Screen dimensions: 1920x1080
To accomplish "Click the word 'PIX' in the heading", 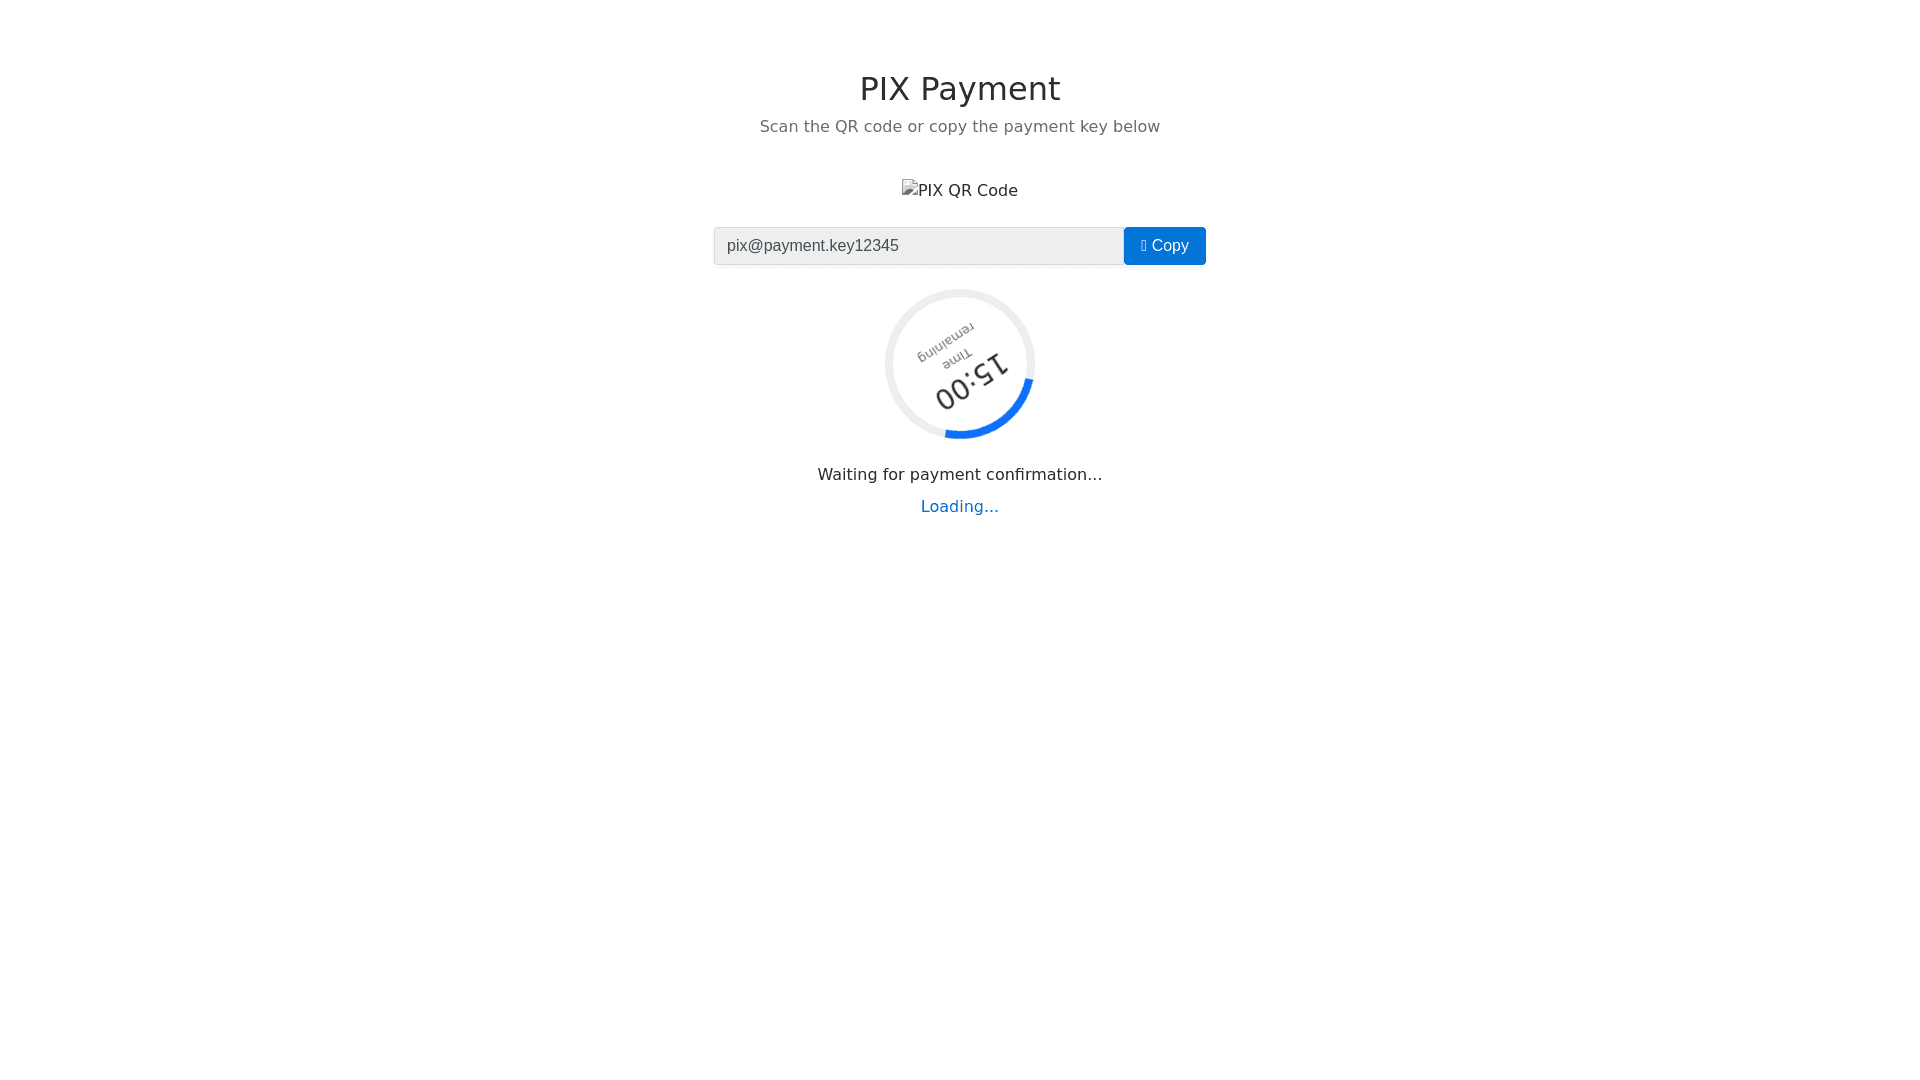I will click(885, 89).
